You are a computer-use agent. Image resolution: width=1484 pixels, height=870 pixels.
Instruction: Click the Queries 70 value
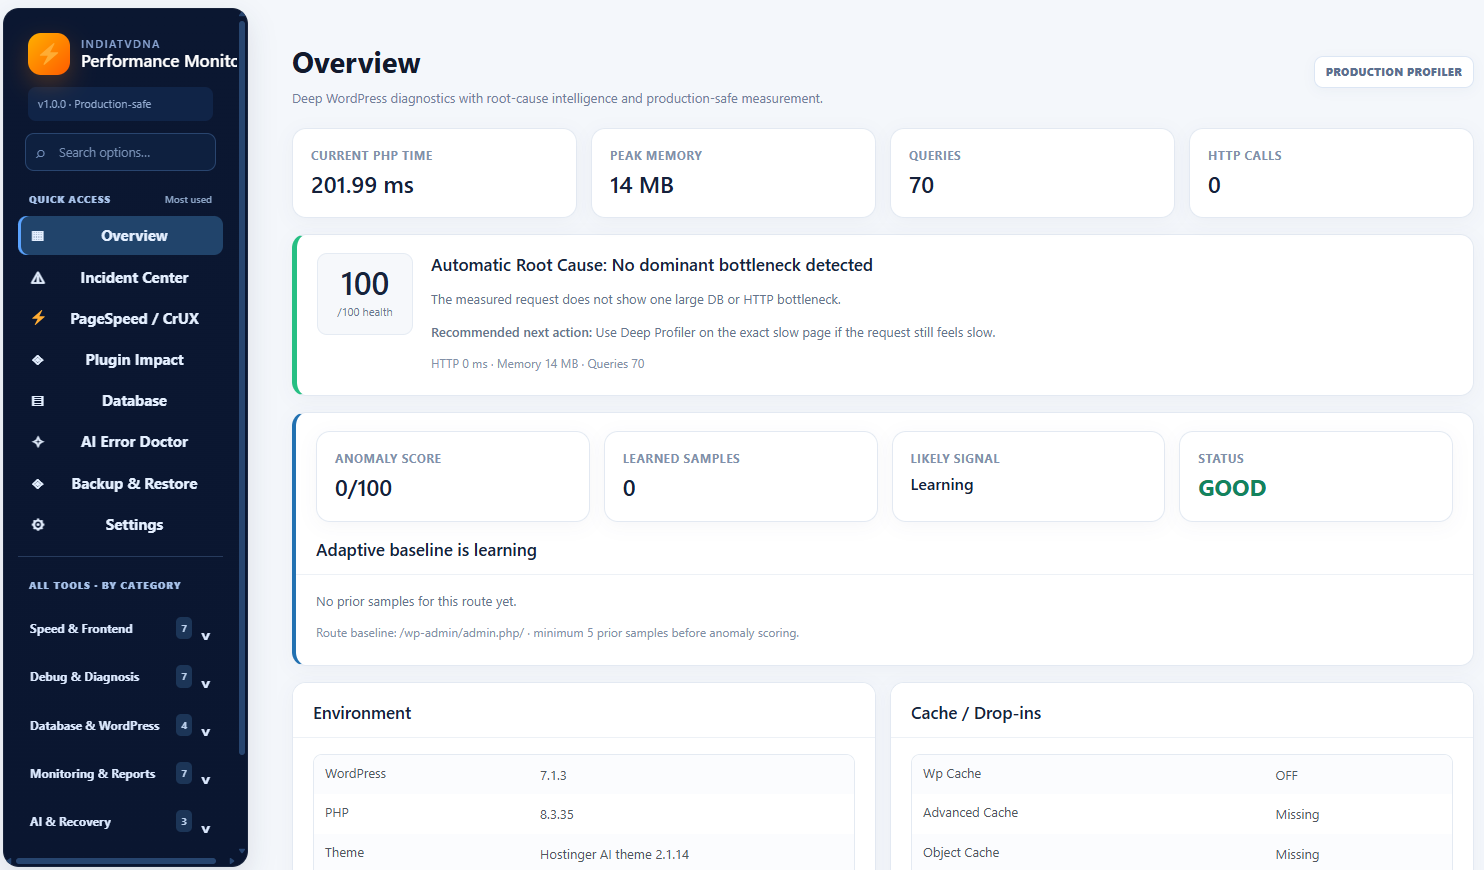(x=921, y=185)
